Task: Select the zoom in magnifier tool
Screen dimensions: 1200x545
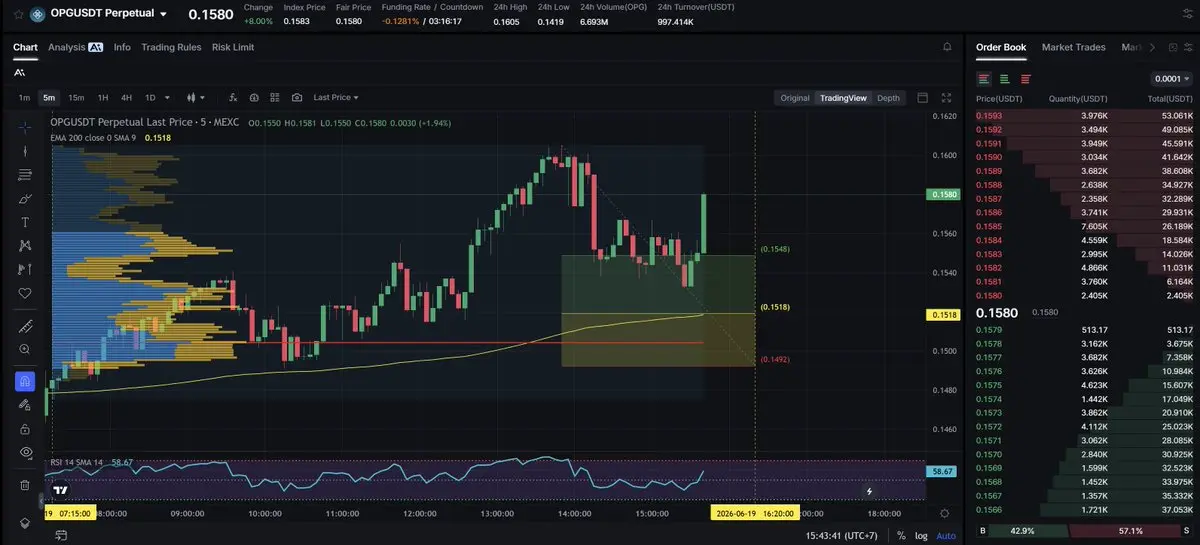Action: [x=25, y=349]
